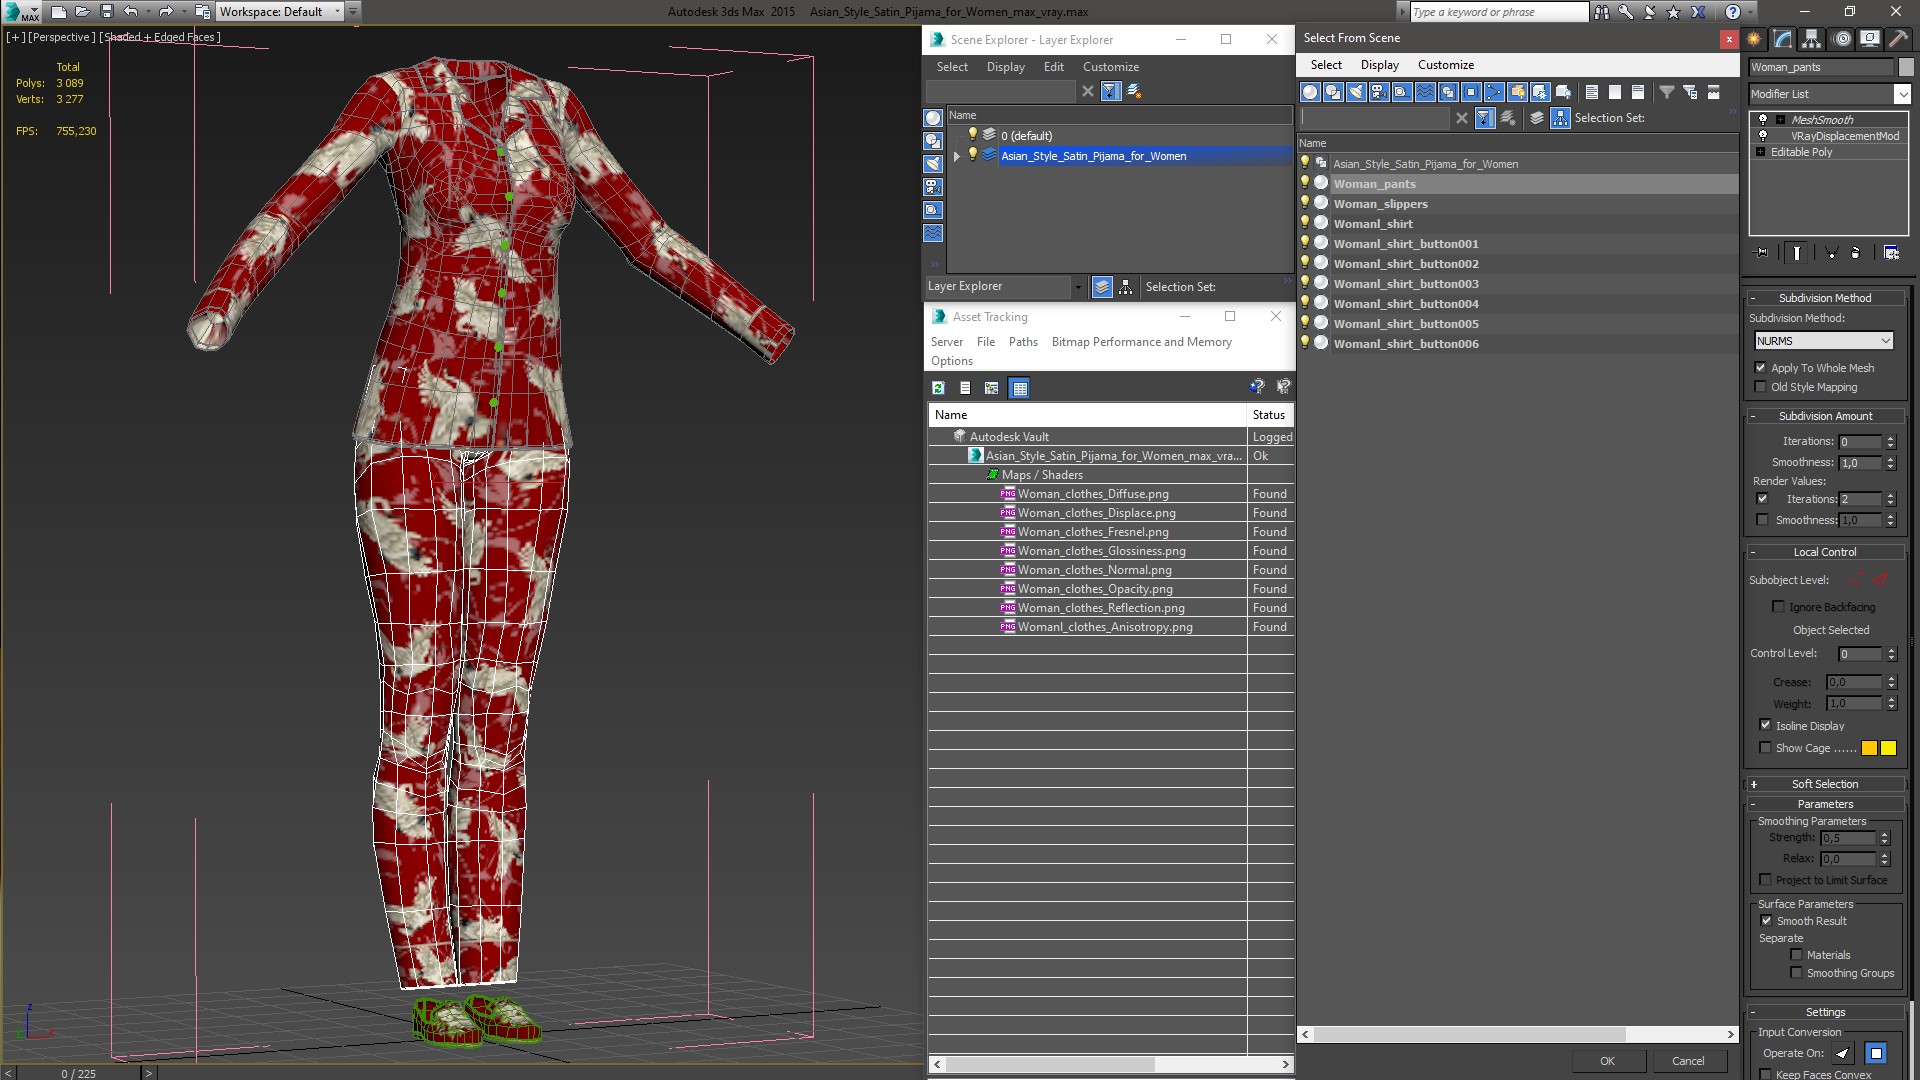The width and height of the screenshot is (1920, 1080).
Task: Open Edit menu in Scene Explorer
Action: point(1053,67)
